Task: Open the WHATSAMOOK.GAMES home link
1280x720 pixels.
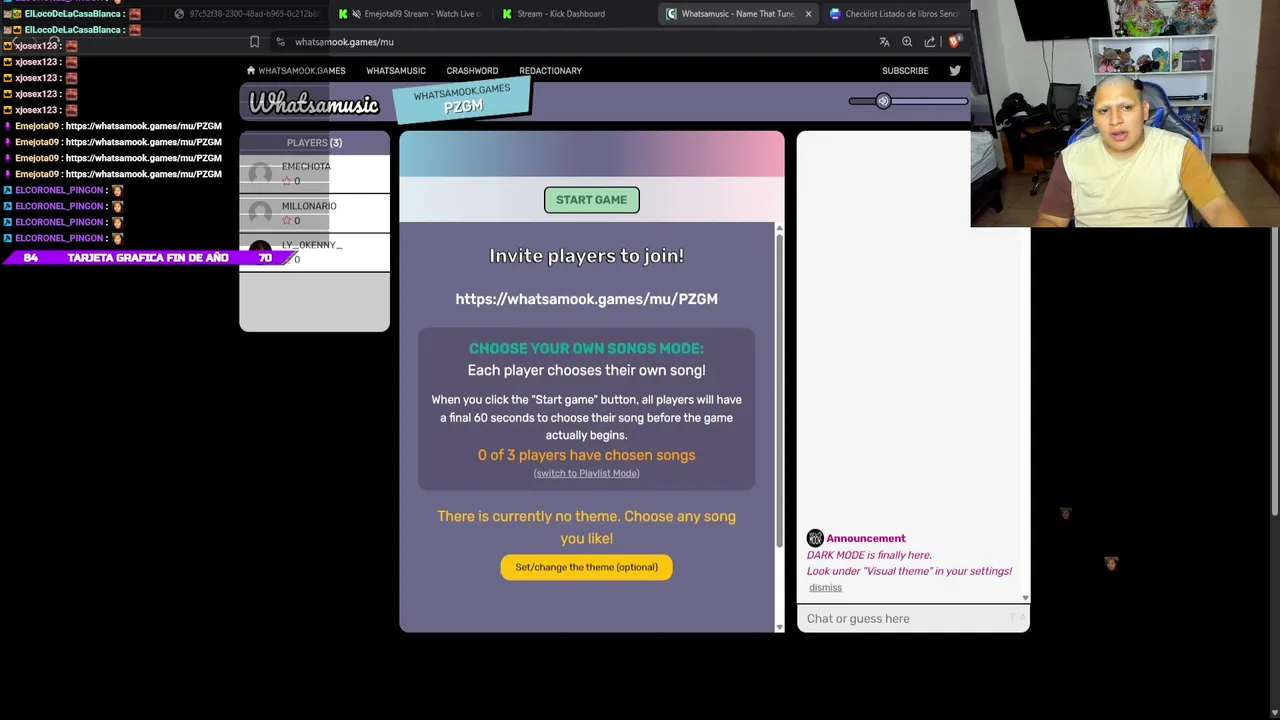Action: [x=295, y=71]
